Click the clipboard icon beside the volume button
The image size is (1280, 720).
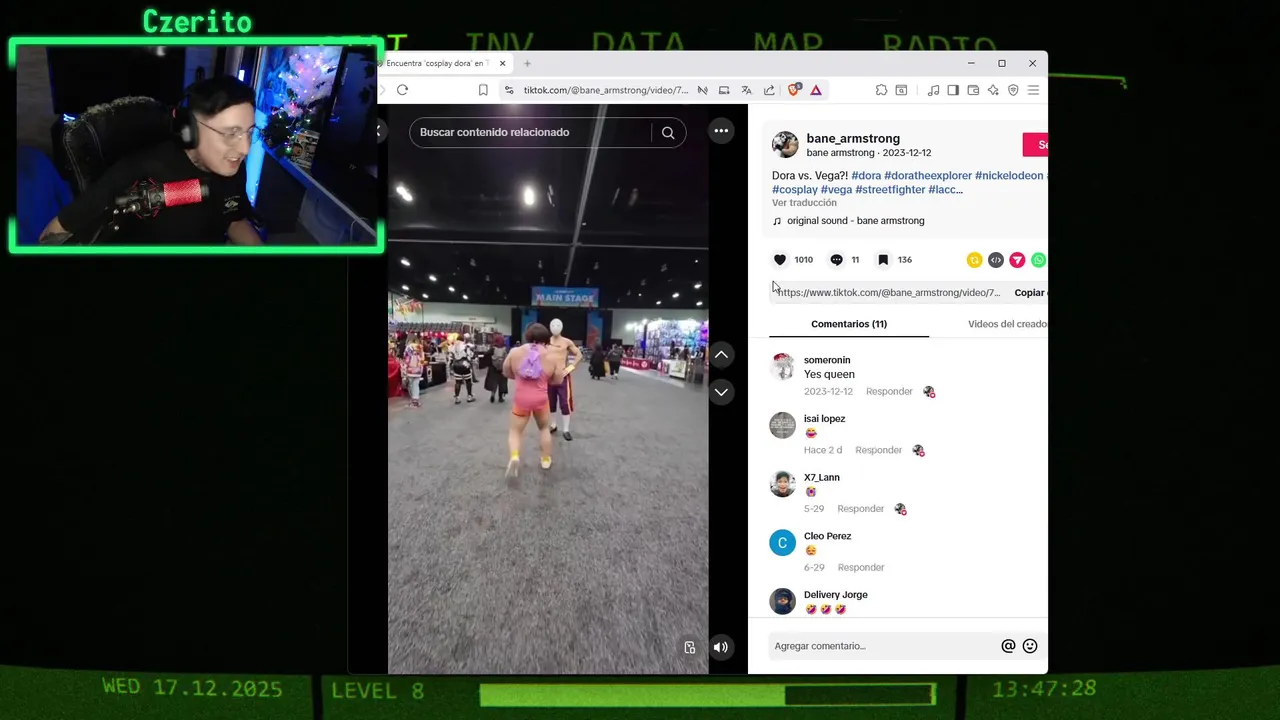690,647
